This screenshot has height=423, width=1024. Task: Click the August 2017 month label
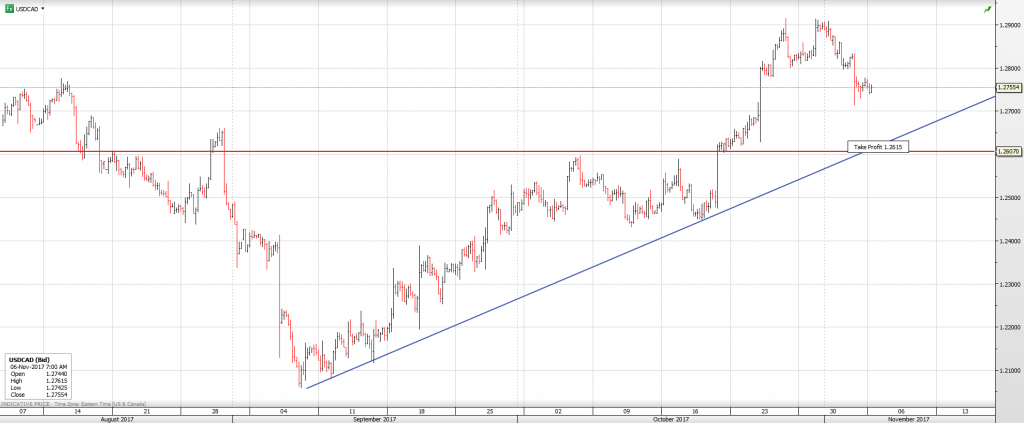point(116,419)
